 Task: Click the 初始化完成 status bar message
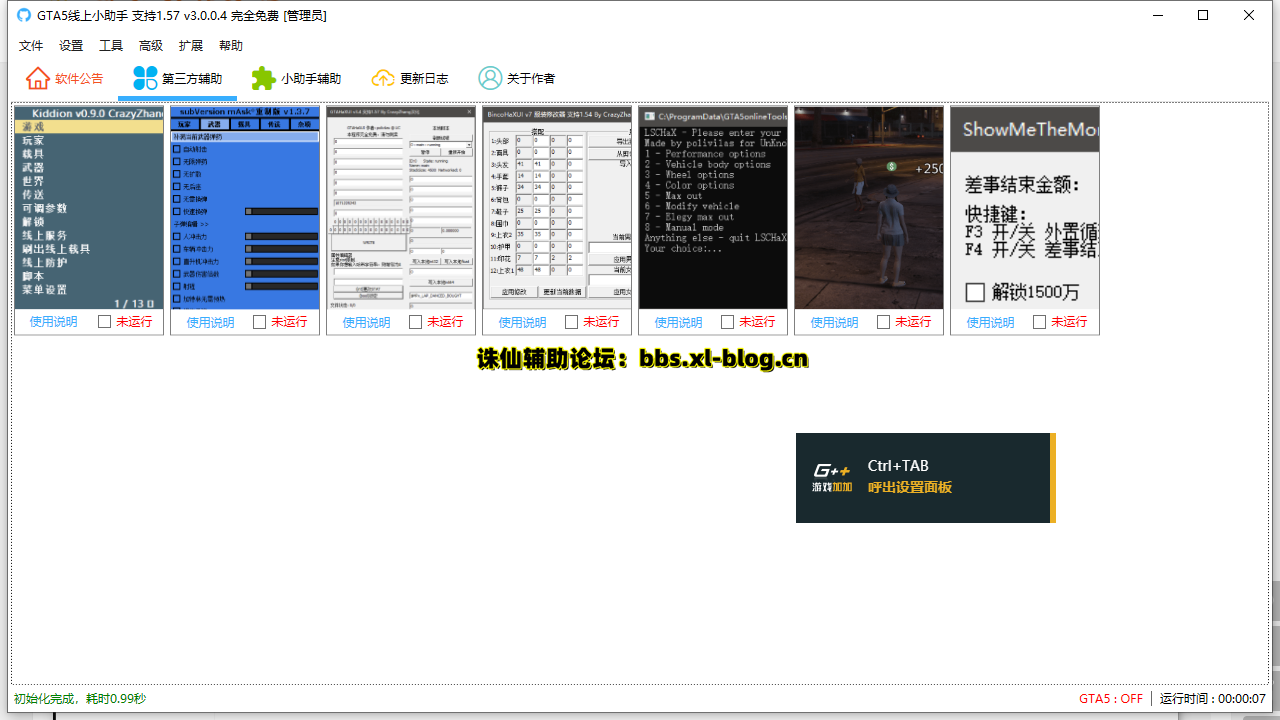[80, 699]
